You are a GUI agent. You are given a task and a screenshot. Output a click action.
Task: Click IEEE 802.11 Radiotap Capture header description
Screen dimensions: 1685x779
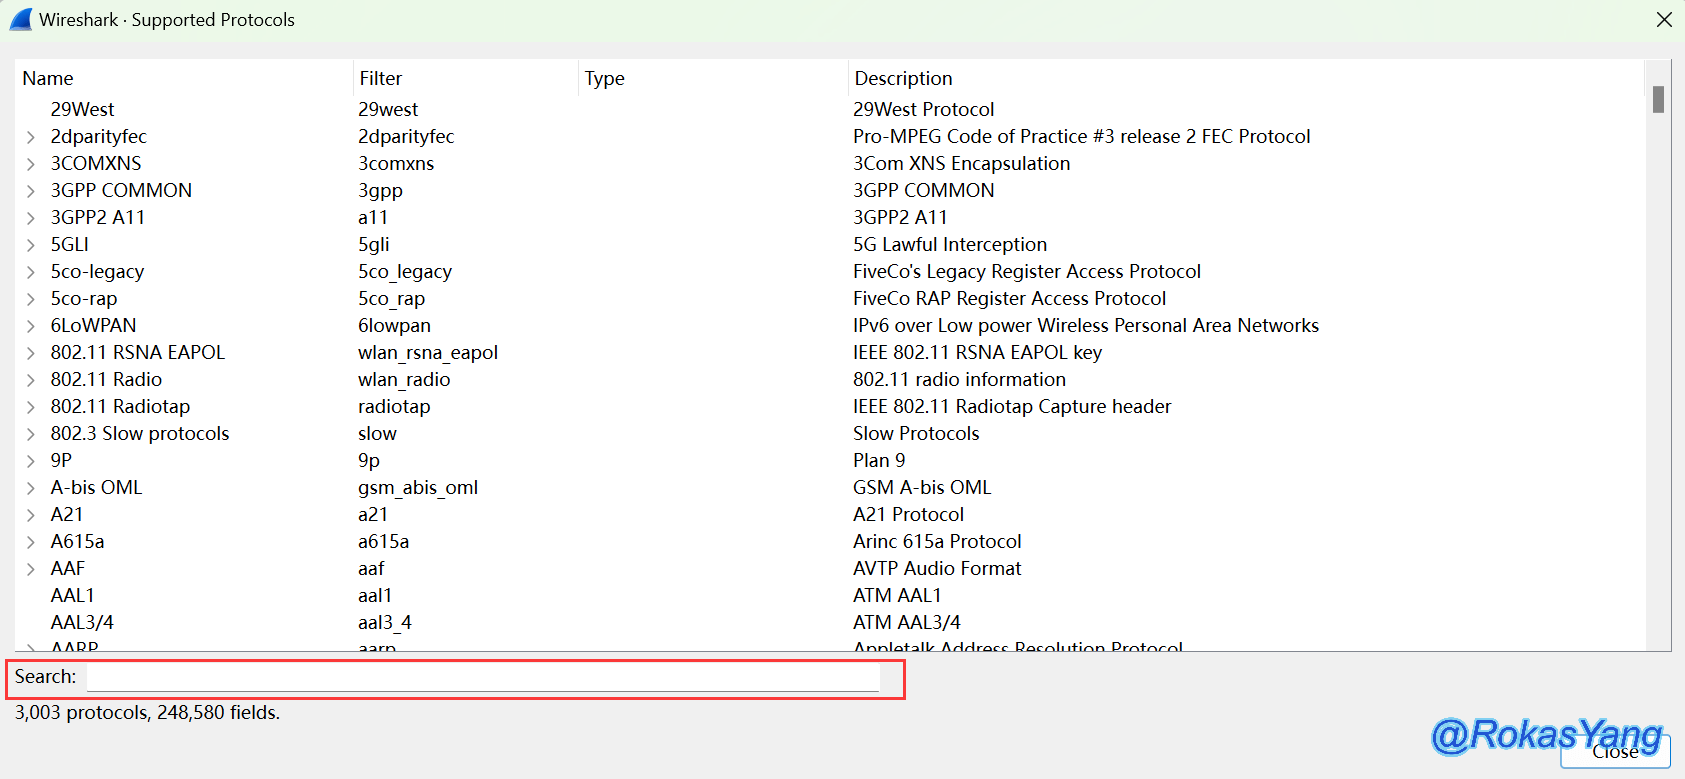point(1012,406)
